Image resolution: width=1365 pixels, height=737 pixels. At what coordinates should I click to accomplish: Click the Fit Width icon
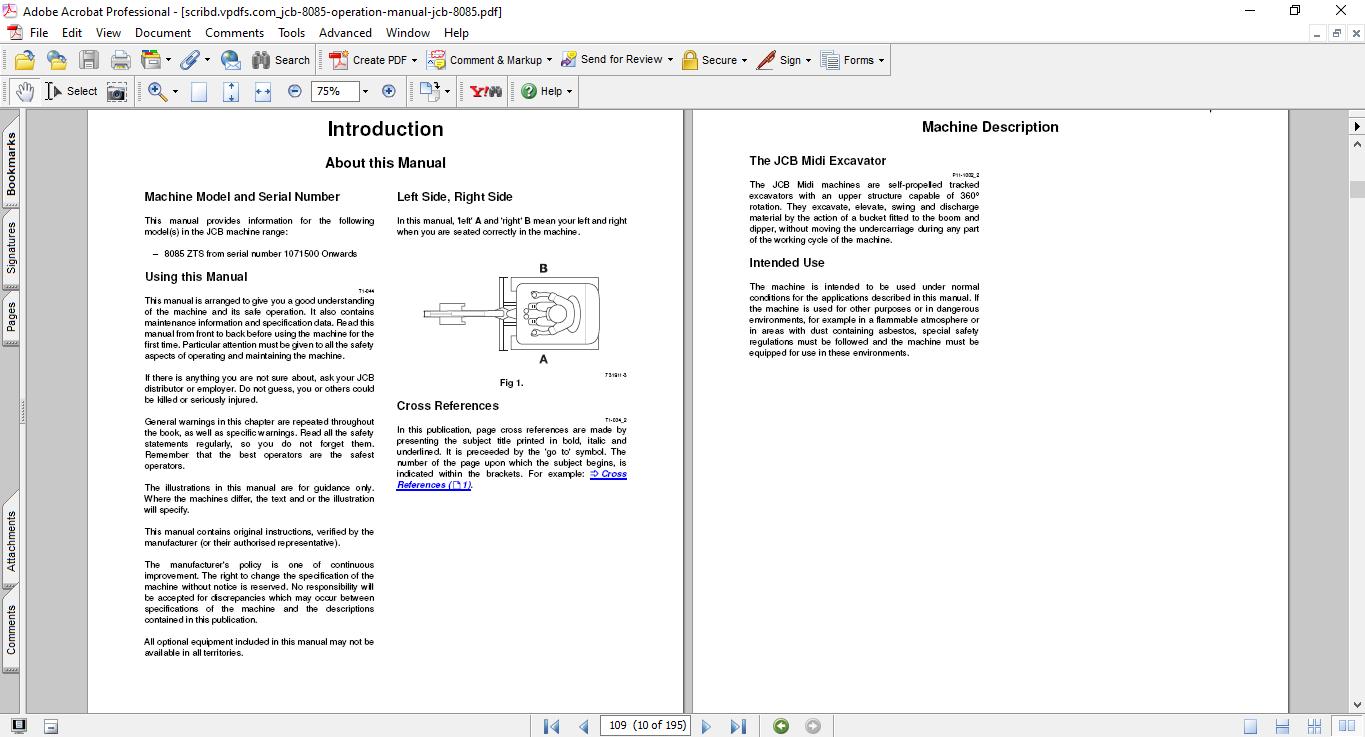[x=263, y=91]
